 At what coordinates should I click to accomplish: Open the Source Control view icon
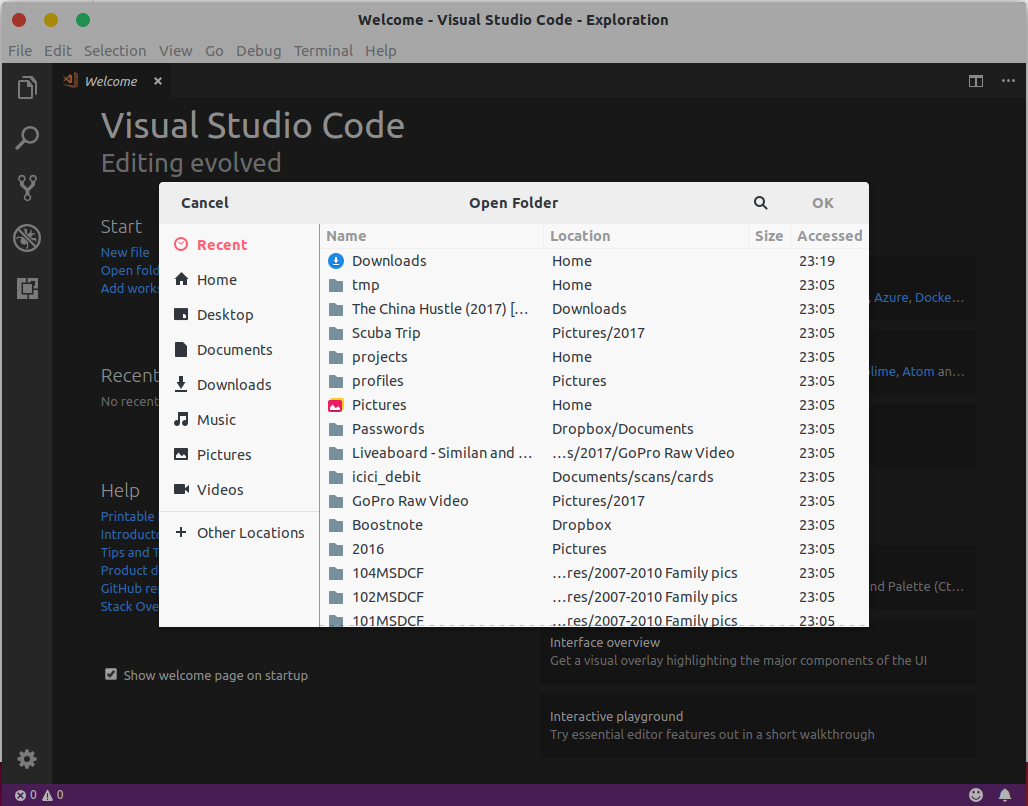pos(26,187)
